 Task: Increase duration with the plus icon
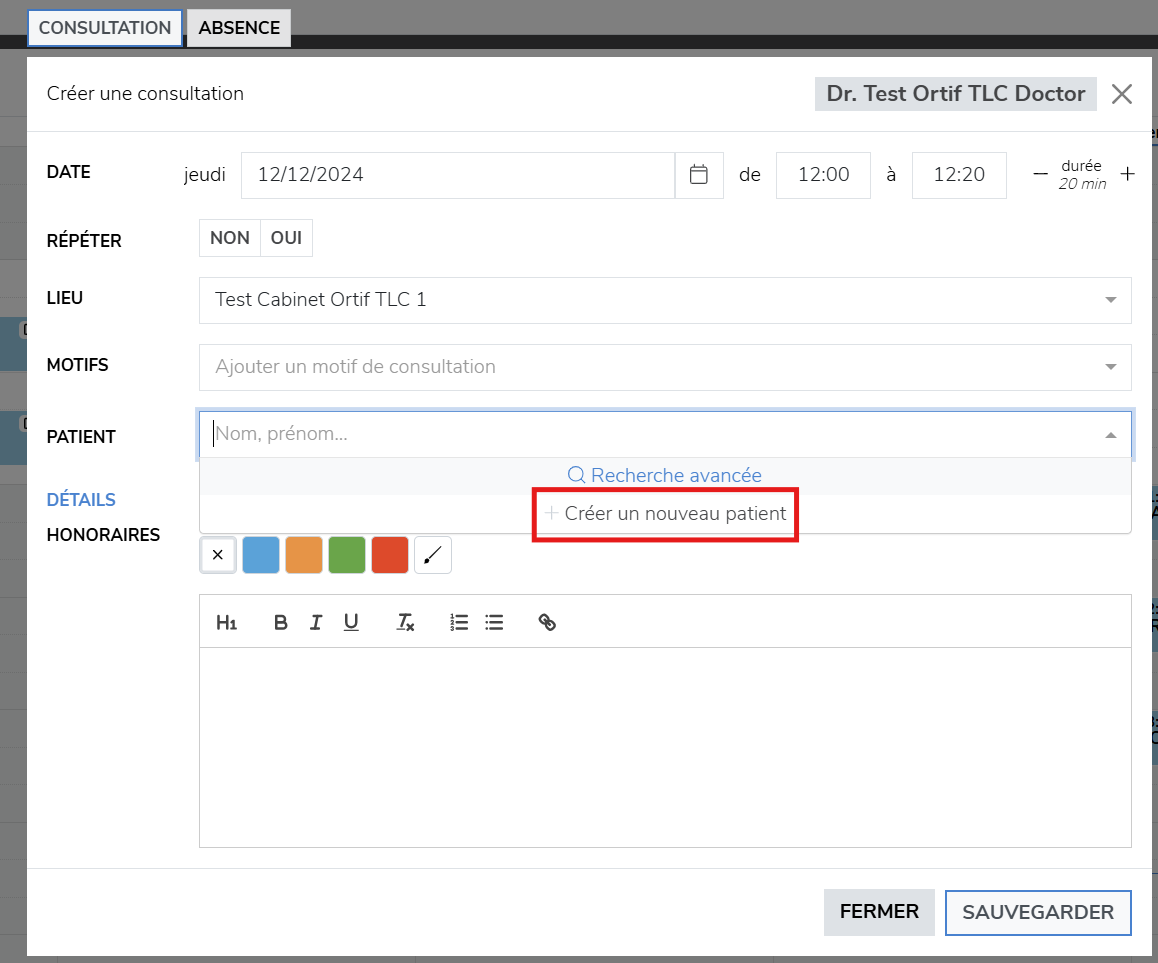1128,174
